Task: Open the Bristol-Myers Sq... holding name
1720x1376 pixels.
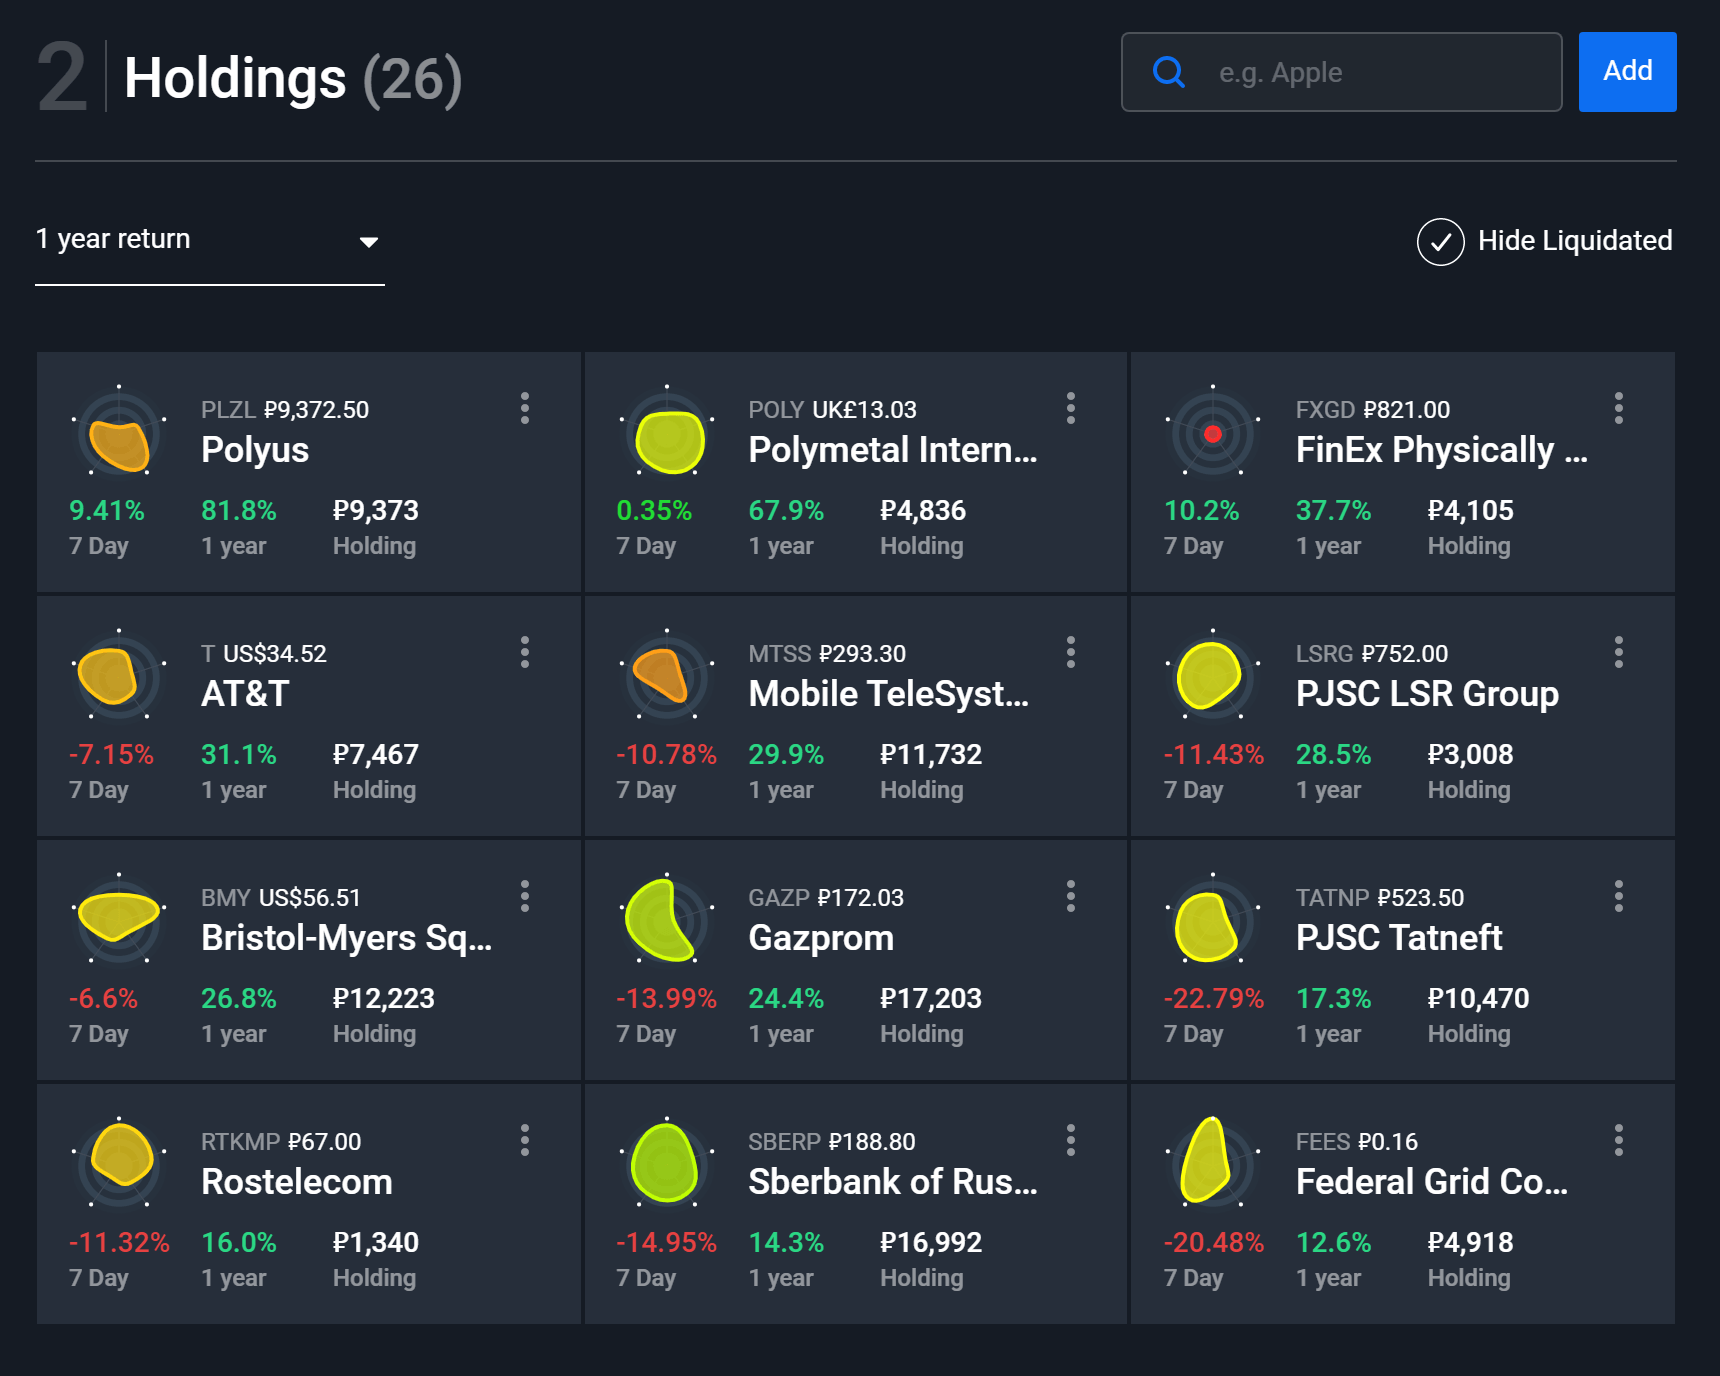Action: [x=346, y=938]
